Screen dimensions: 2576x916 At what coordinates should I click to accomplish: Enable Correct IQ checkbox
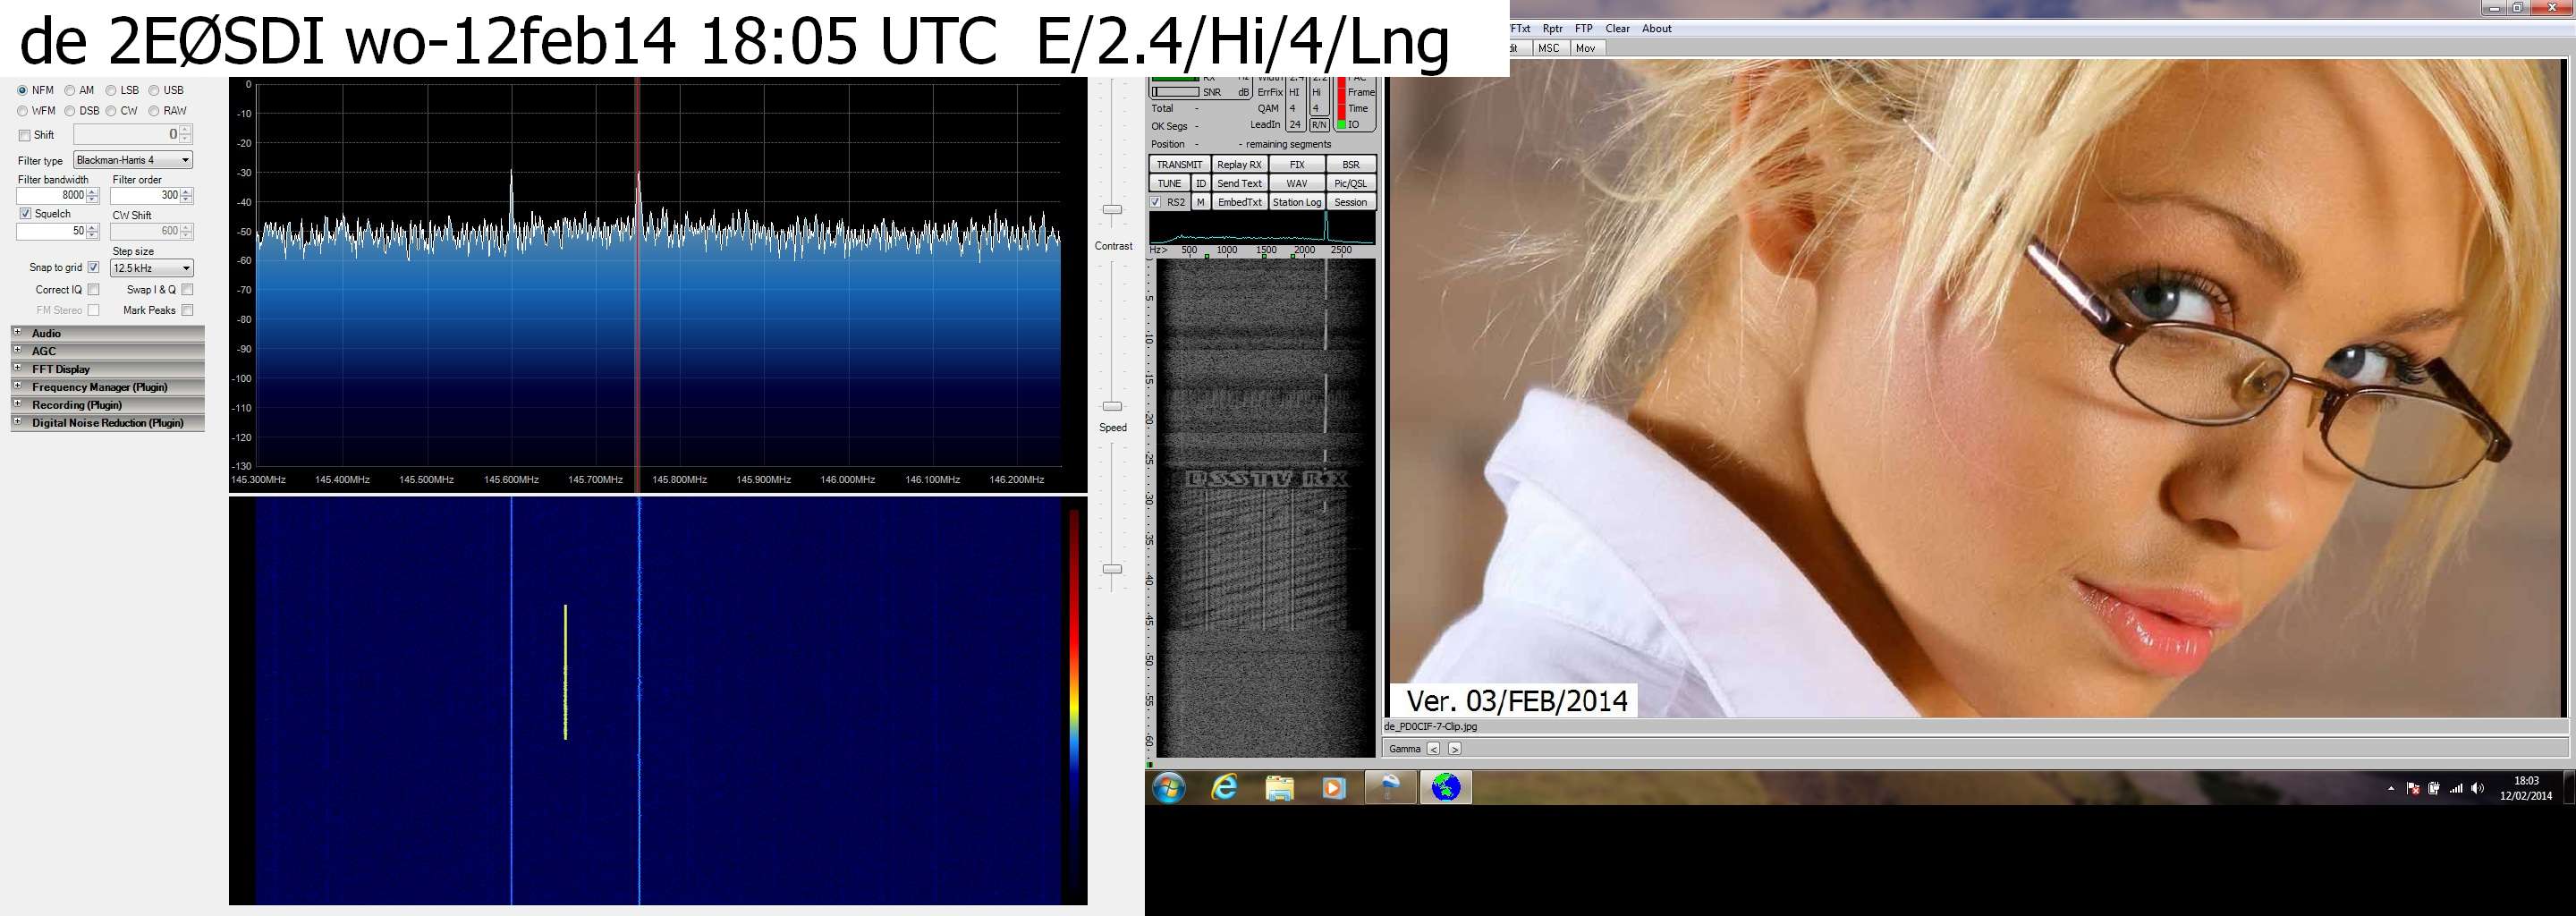[93, 290]
